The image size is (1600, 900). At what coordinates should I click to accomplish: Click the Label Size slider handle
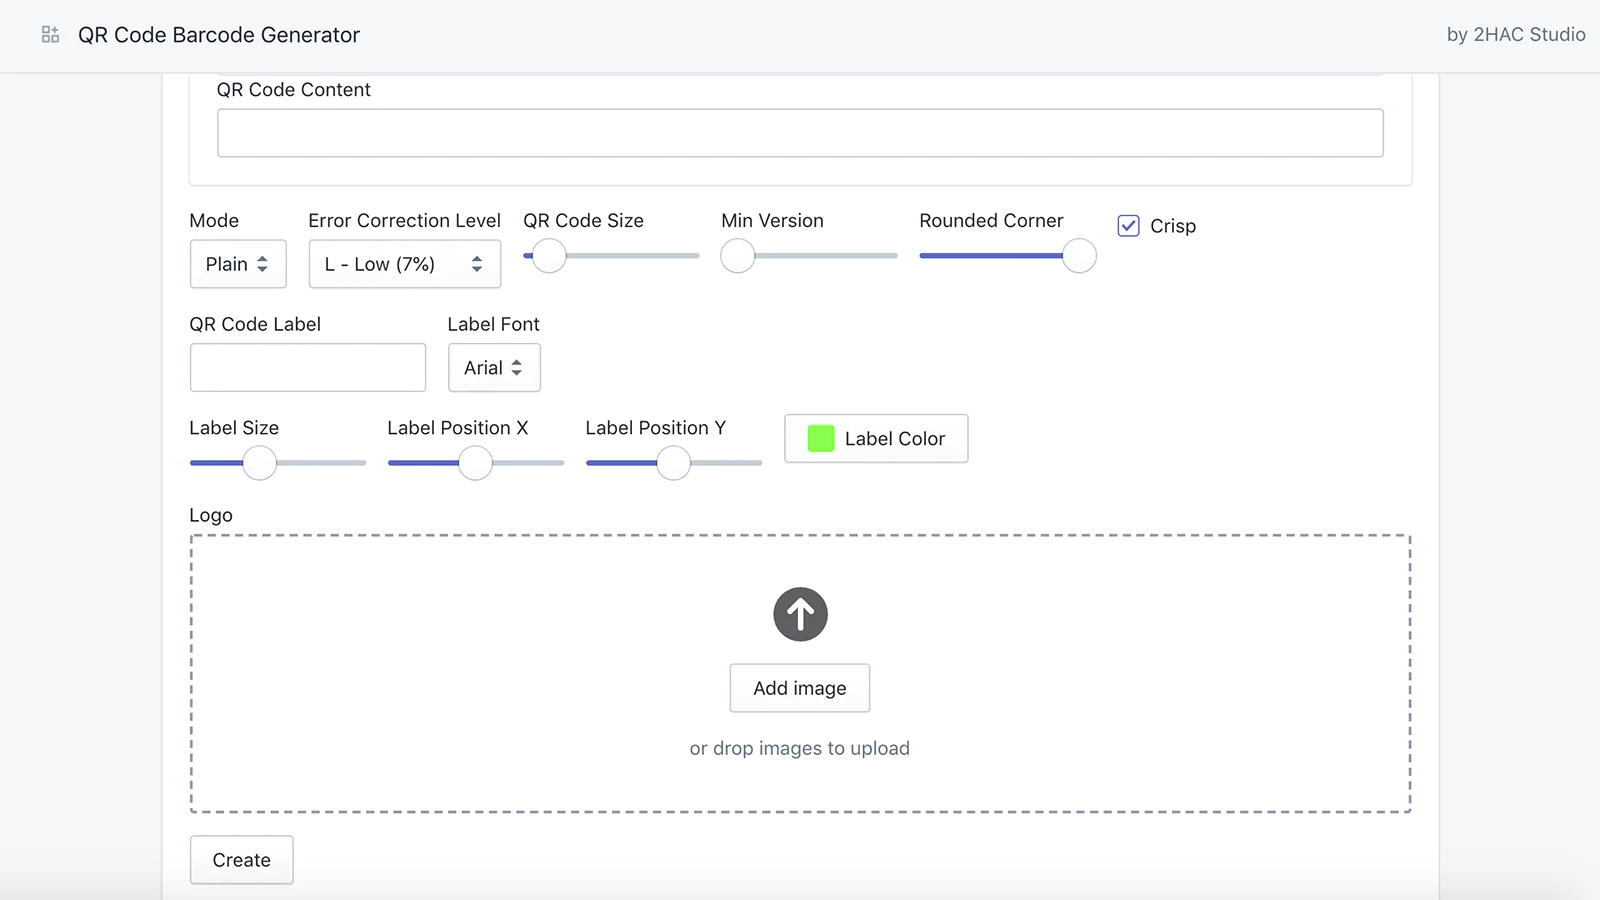point(260,463)
